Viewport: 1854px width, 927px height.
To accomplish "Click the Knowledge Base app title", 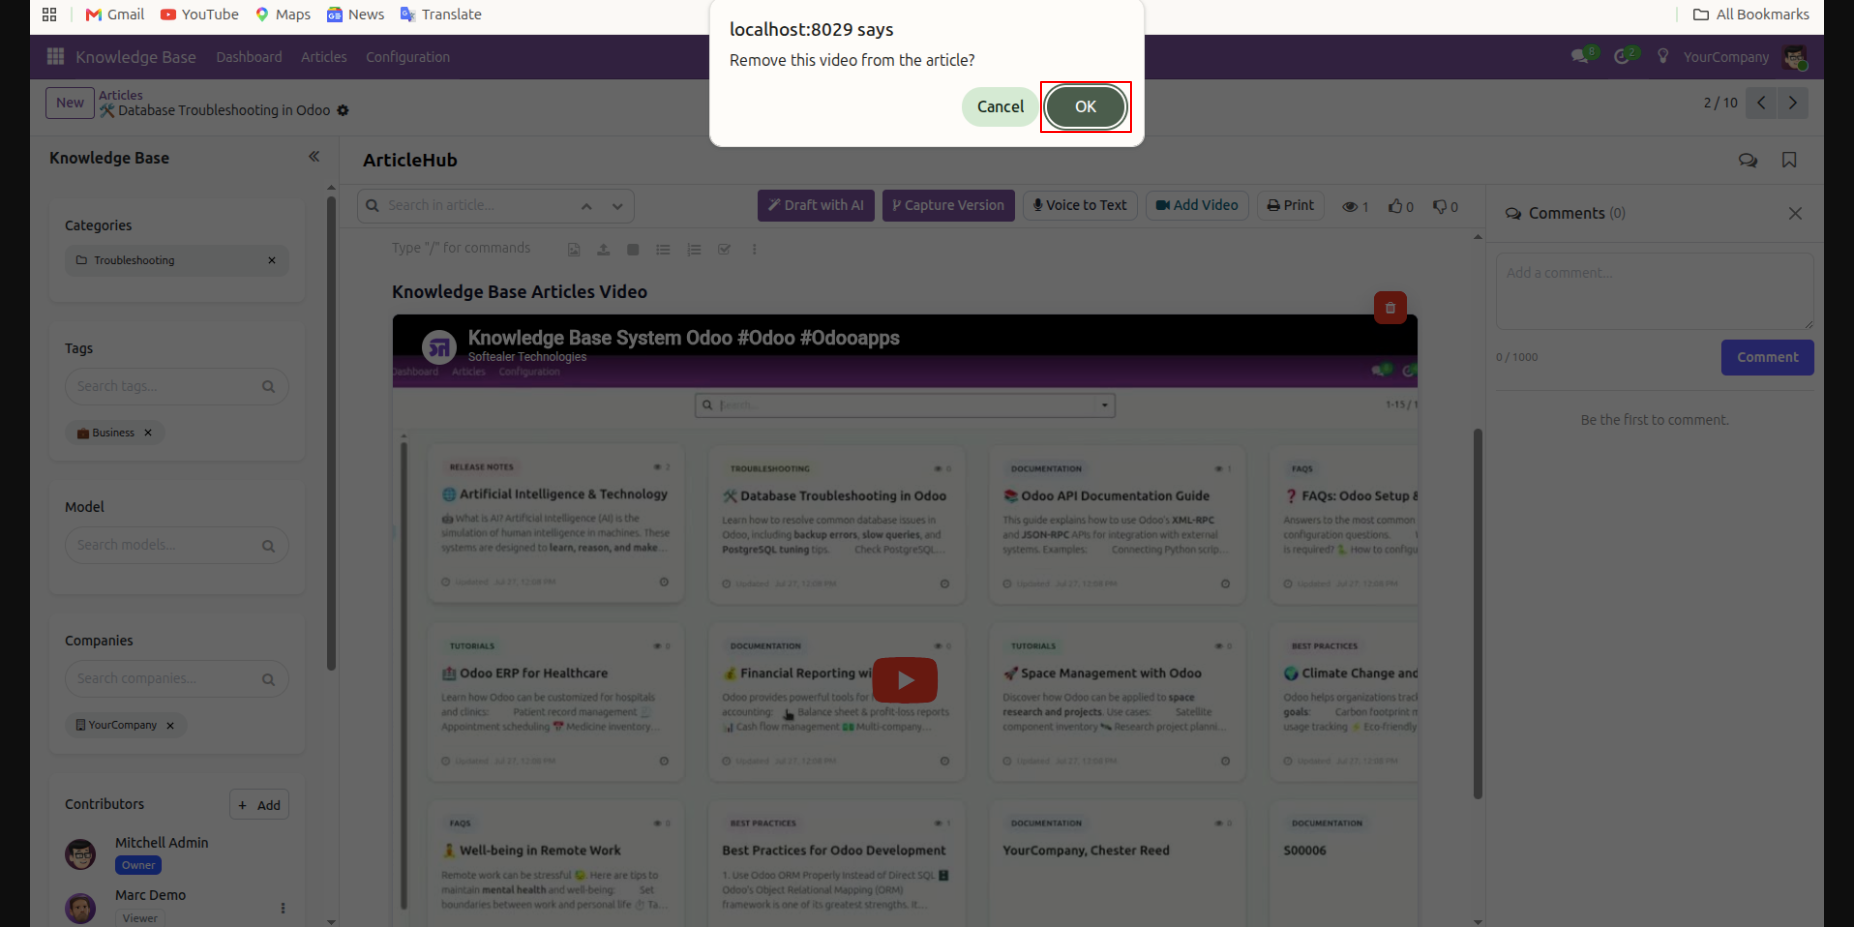I will point(136,57).
